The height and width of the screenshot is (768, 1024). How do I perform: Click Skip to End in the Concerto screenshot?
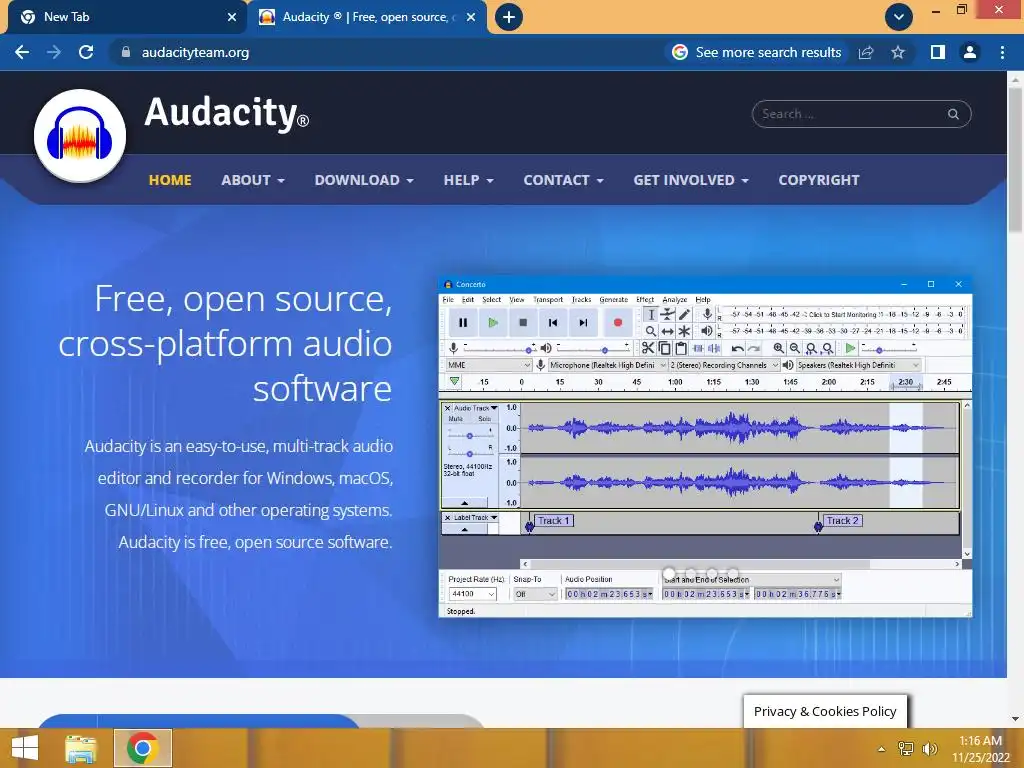pyautogui.click(x=583, y=323)
